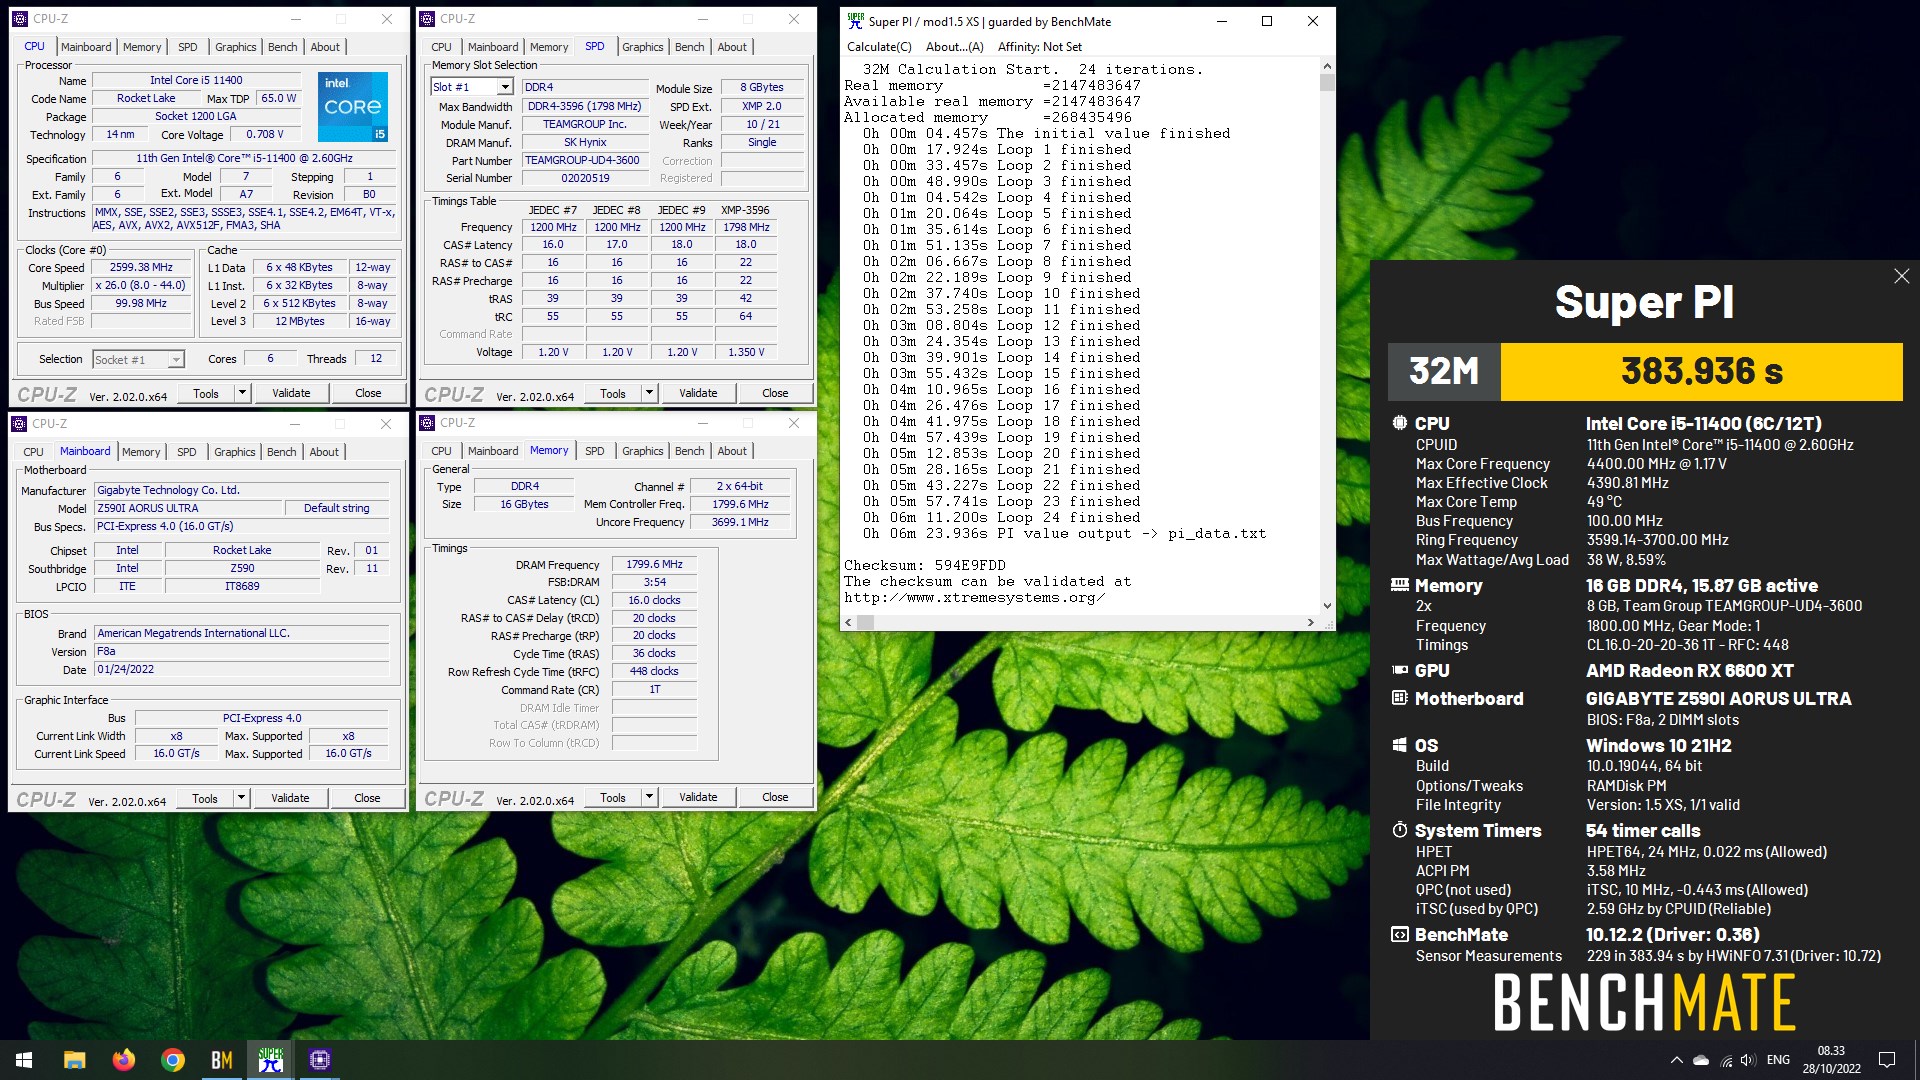This screenshot has width=1920, height=1080.
Task: Open About tab in Mainboard CPU-Z window
Action: (324, 452)
